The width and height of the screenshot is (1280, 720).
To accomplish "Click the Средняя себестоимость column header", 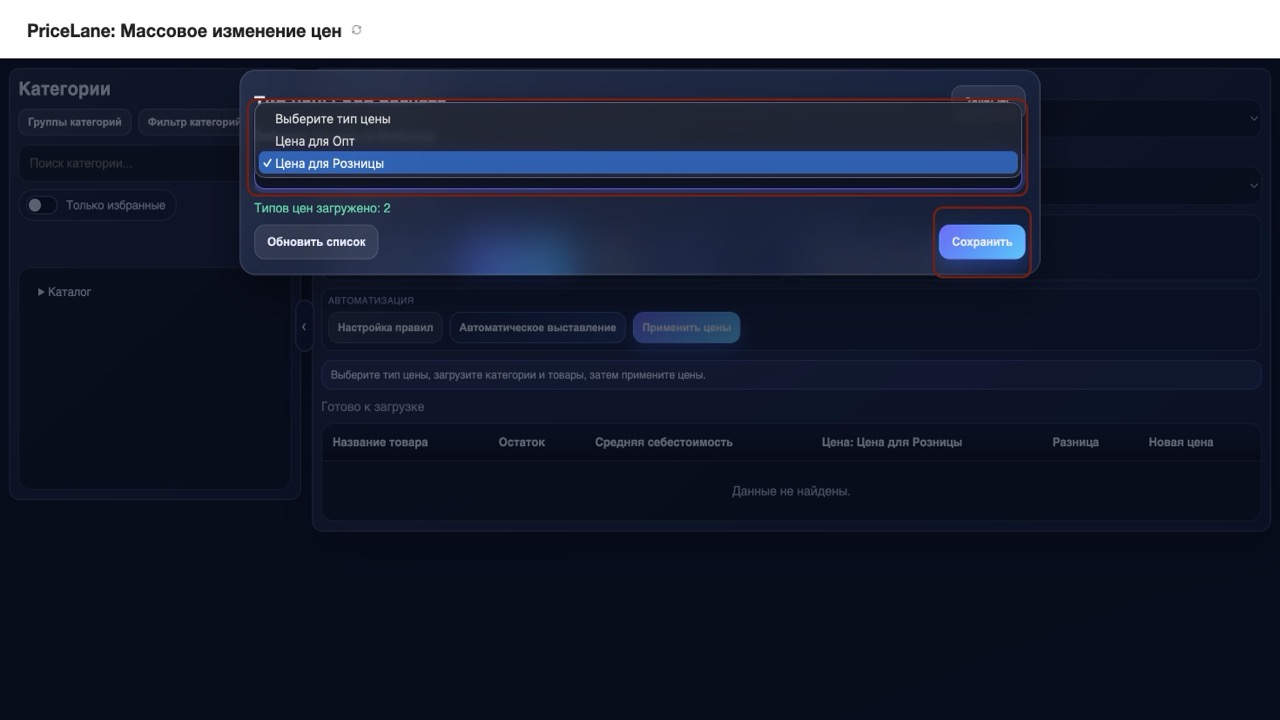I will (663, 442).
